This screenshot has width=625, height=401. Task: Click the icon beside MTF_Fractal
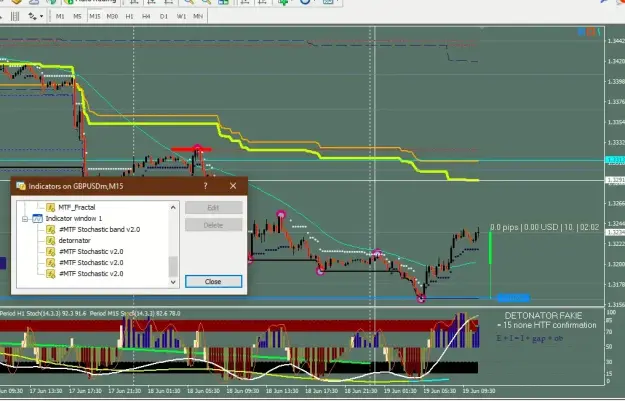pyautogui.click(x=50, y=207)
